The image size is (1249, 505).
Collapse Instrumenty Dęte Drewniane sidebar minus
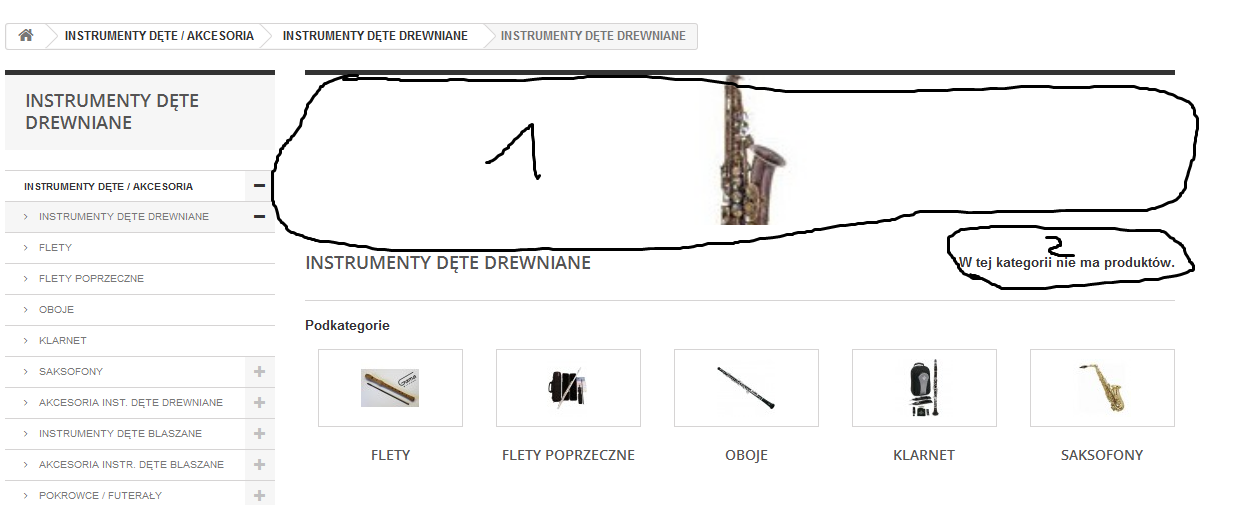tap(259, 217)
